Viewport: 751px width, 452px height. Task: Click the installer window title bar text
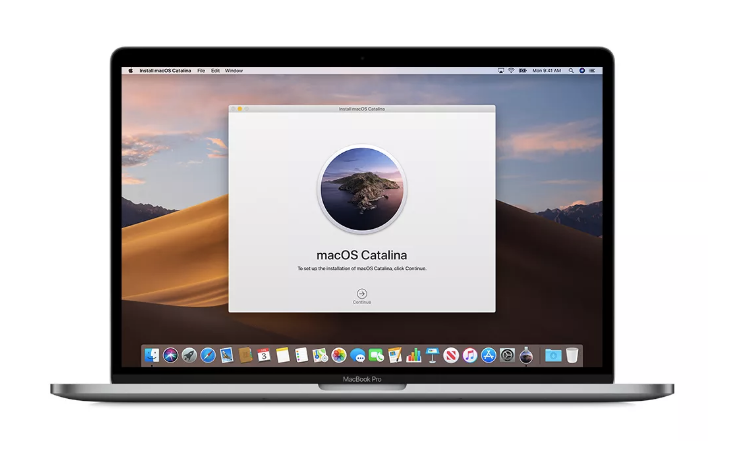click(362, 109)
